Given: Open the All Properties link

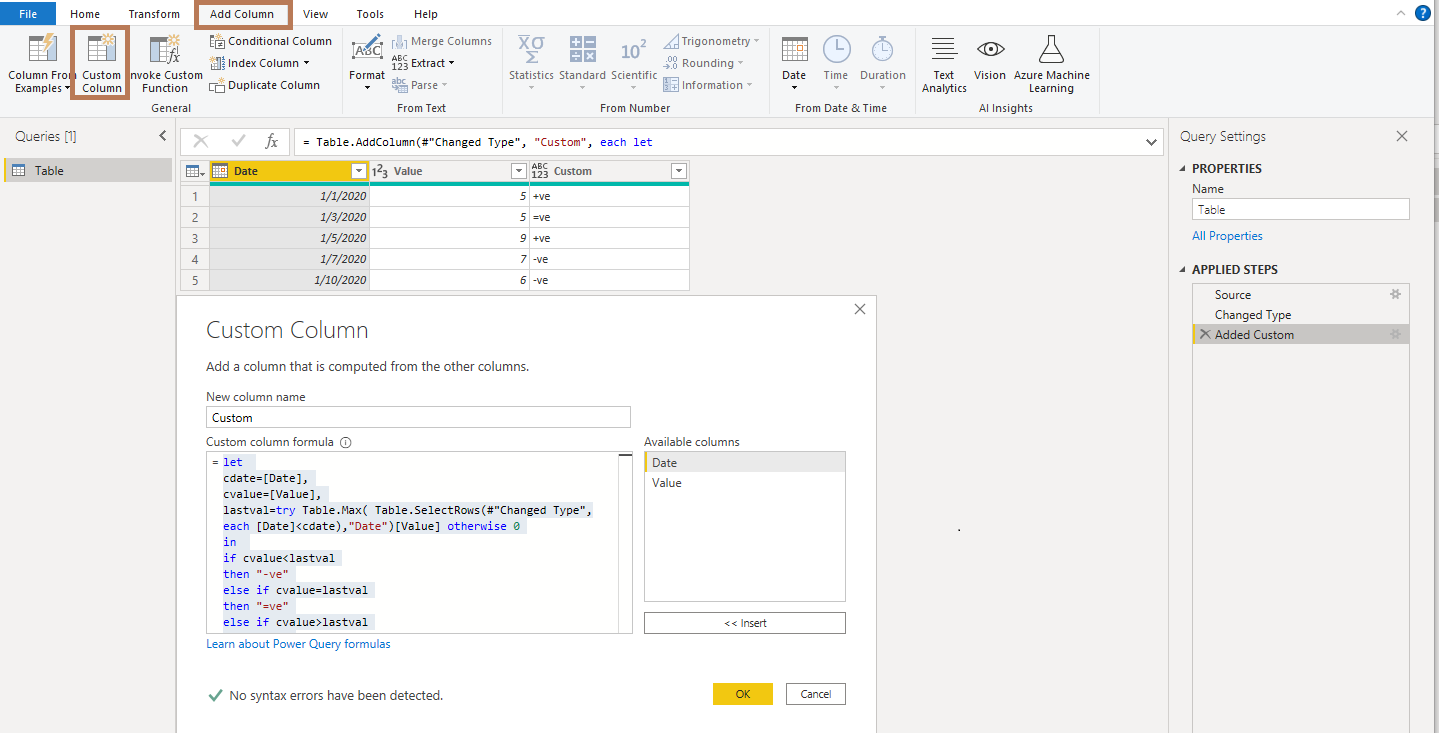Looking at the screenshot, I should (1227, 236).
